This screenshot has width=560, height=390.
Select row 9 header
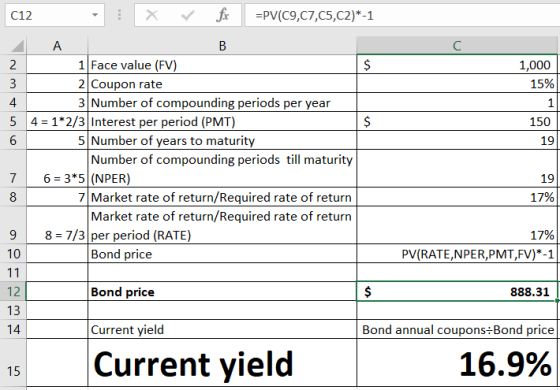click(x=13, y=225)
